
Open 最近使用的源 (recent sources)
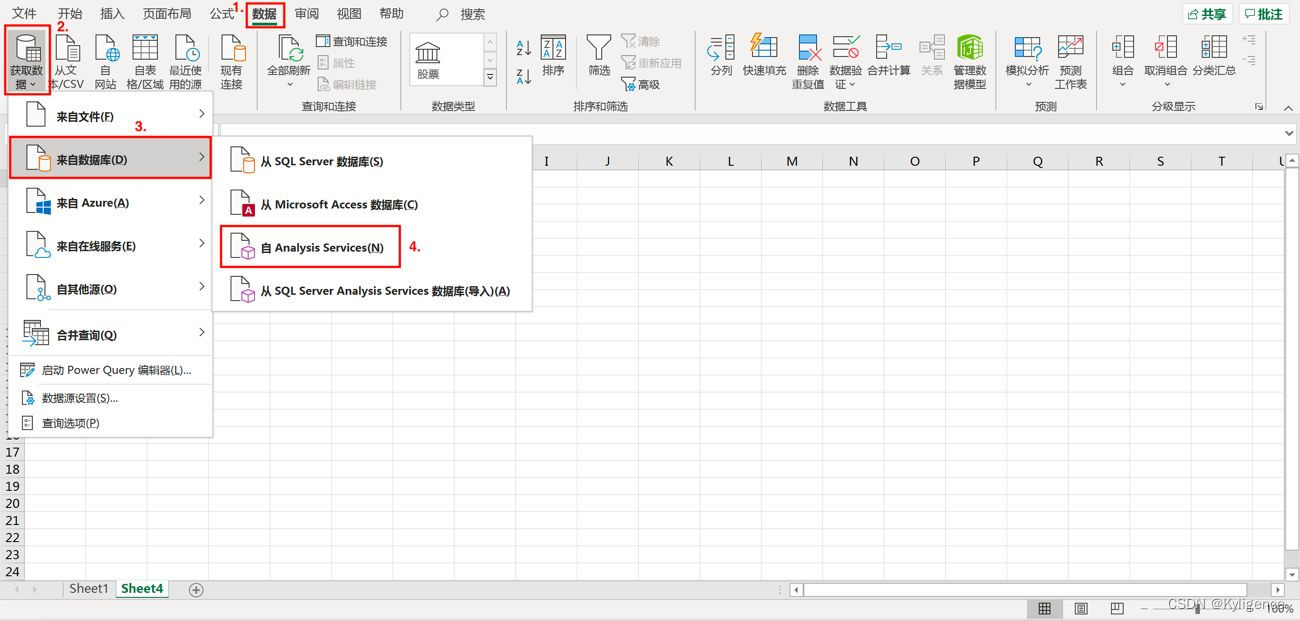[186, 61]
